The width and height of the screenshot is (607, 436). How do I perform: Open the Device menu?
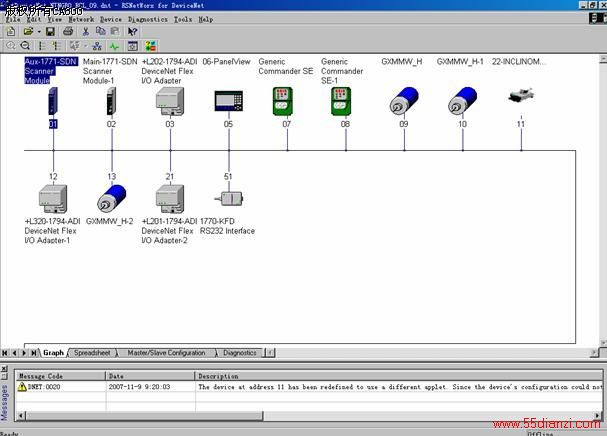[x=111, y=19]
